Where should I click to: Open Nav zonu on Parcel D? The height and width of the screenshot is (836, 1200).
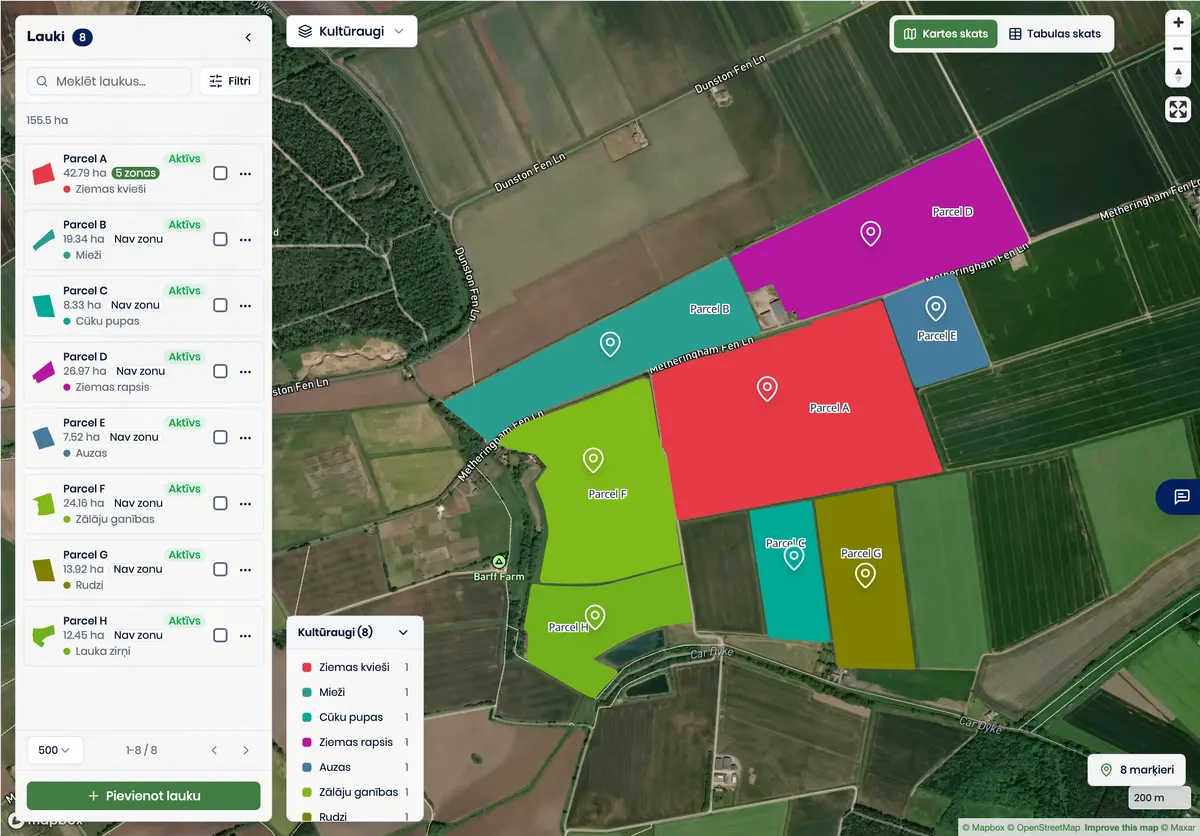(x=141, y=371)
